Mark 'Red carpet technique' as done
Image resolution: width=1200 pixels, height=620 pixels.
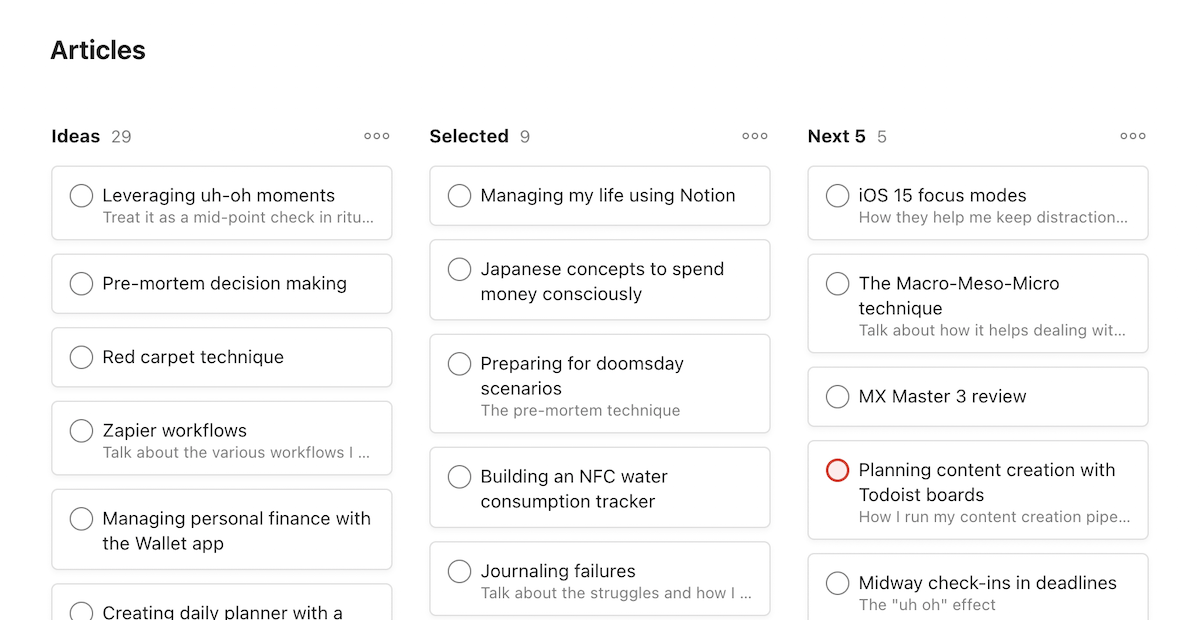coord(81,357)
